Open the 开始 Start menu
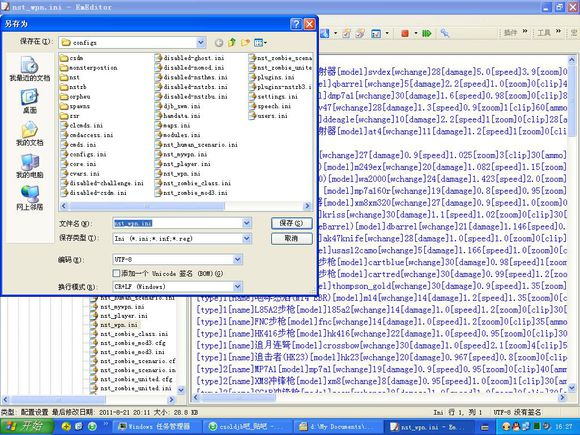The width and height of the screenshot is (580, 435). [x=26, y=426]
